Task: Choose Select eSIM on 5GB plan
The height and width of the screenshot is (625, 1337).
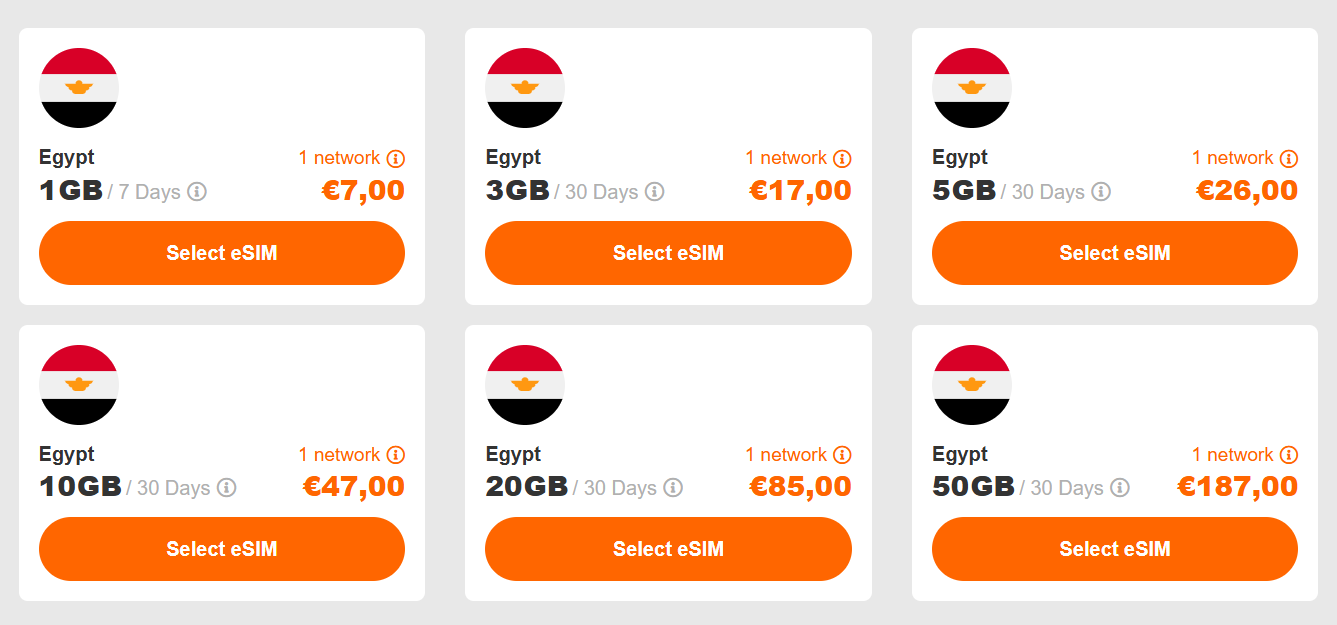Action: (x=1115, y=253)
